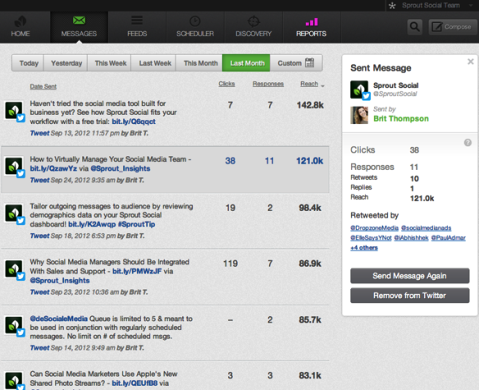Click the help question mark icon
This screenshot has width=479, height=390.
[468, 143]
